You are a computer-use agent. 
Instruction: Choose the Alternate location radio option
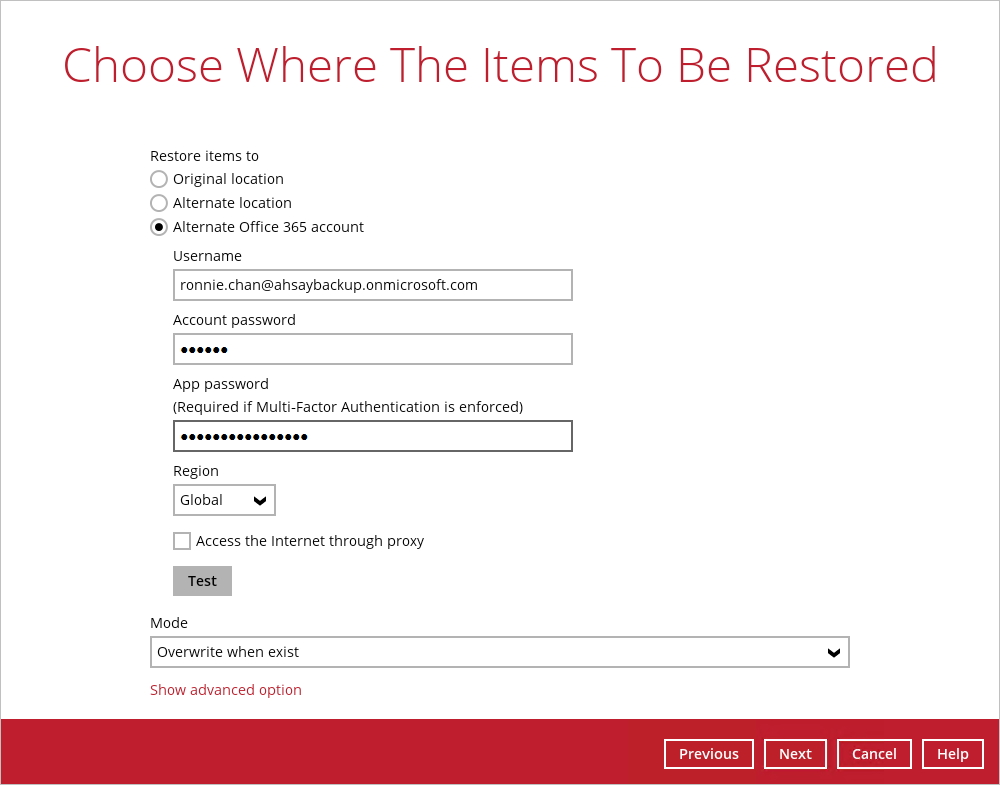(x=159, y=203)
